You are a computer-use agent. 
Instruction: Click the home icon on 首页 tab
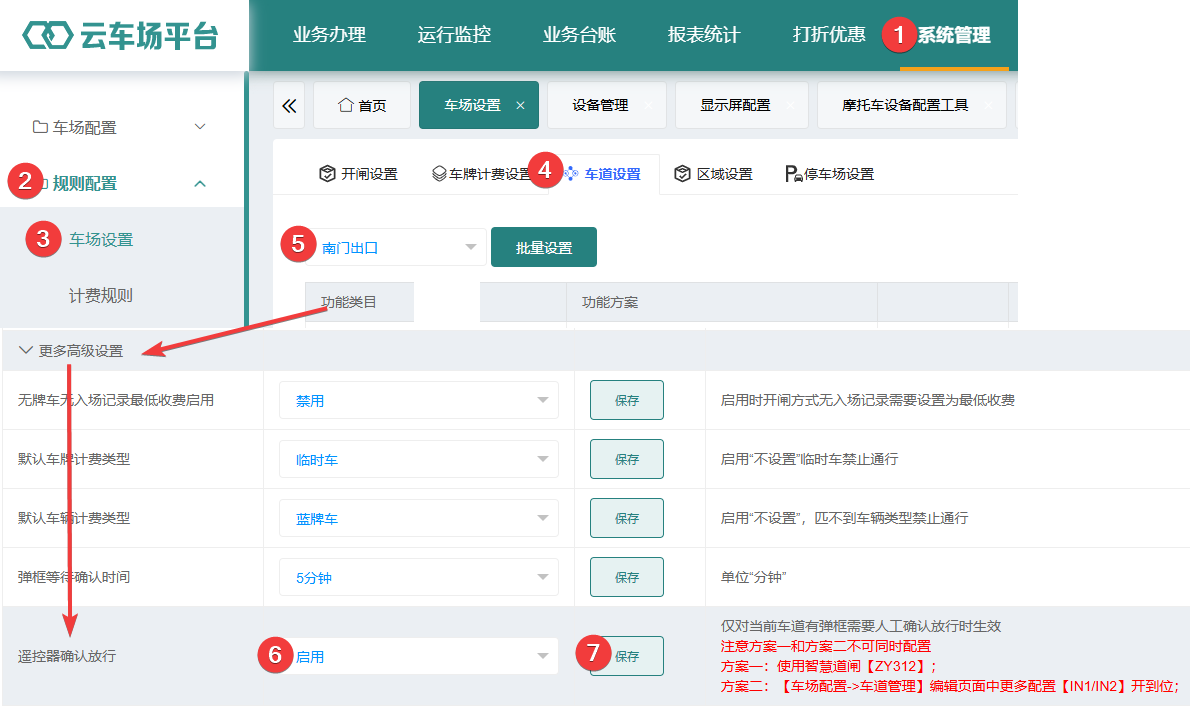(x=345, y=105)
